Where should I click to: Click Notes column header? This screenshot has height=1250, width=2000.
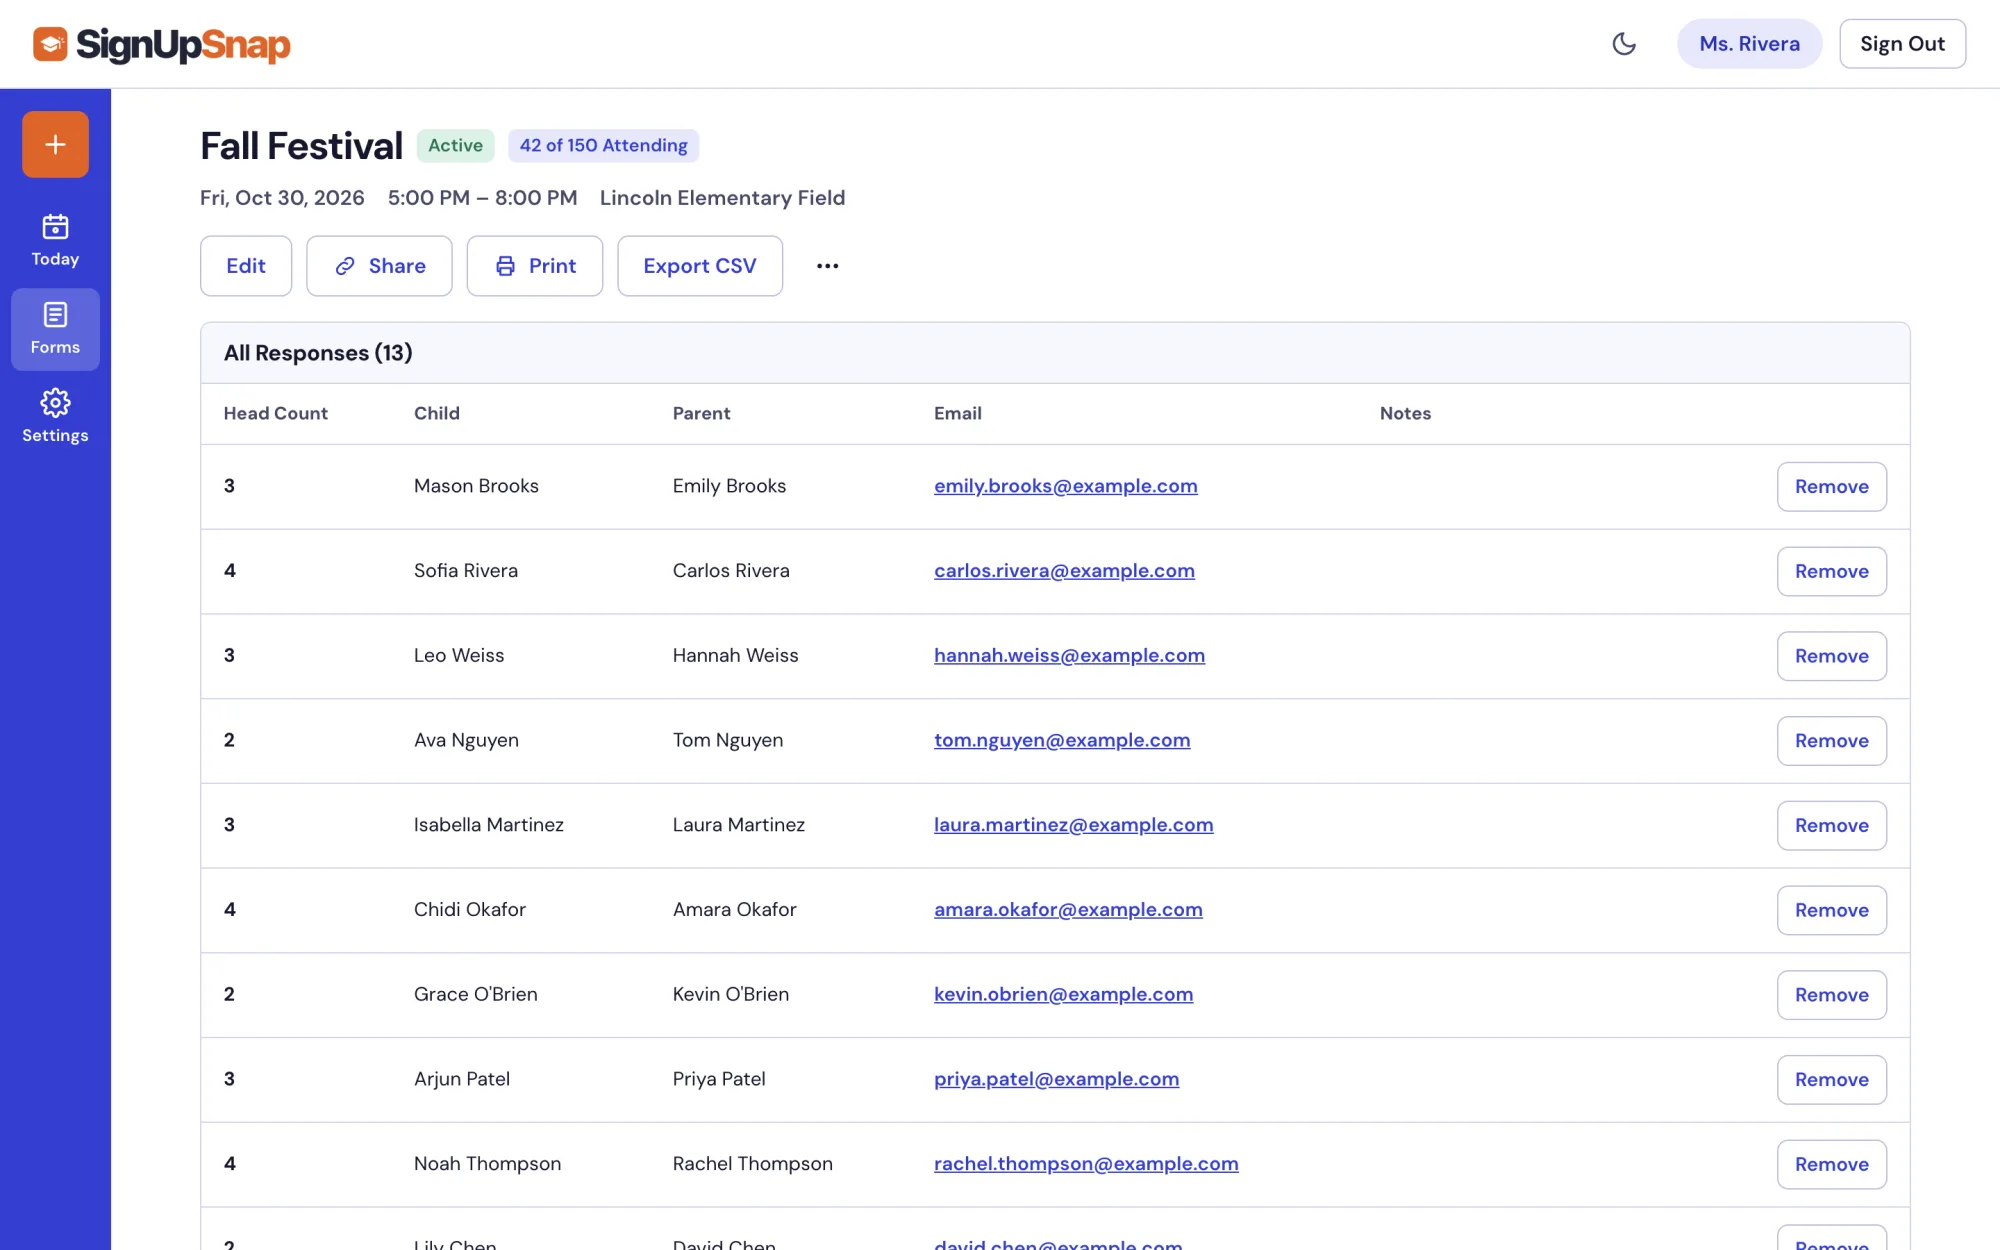click(1405, 414)
